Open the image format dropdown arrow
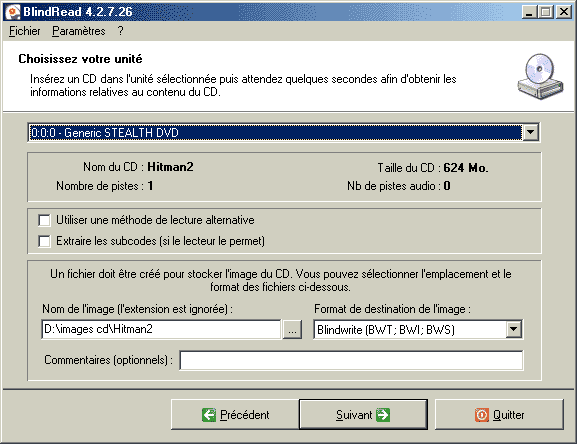Viewport: 577px width, 444px height. tap(514, 329)
